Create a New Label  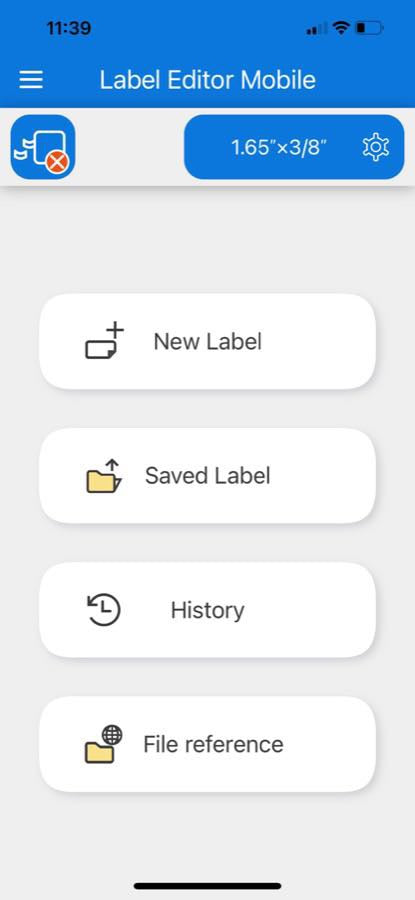tap(207, 342)
